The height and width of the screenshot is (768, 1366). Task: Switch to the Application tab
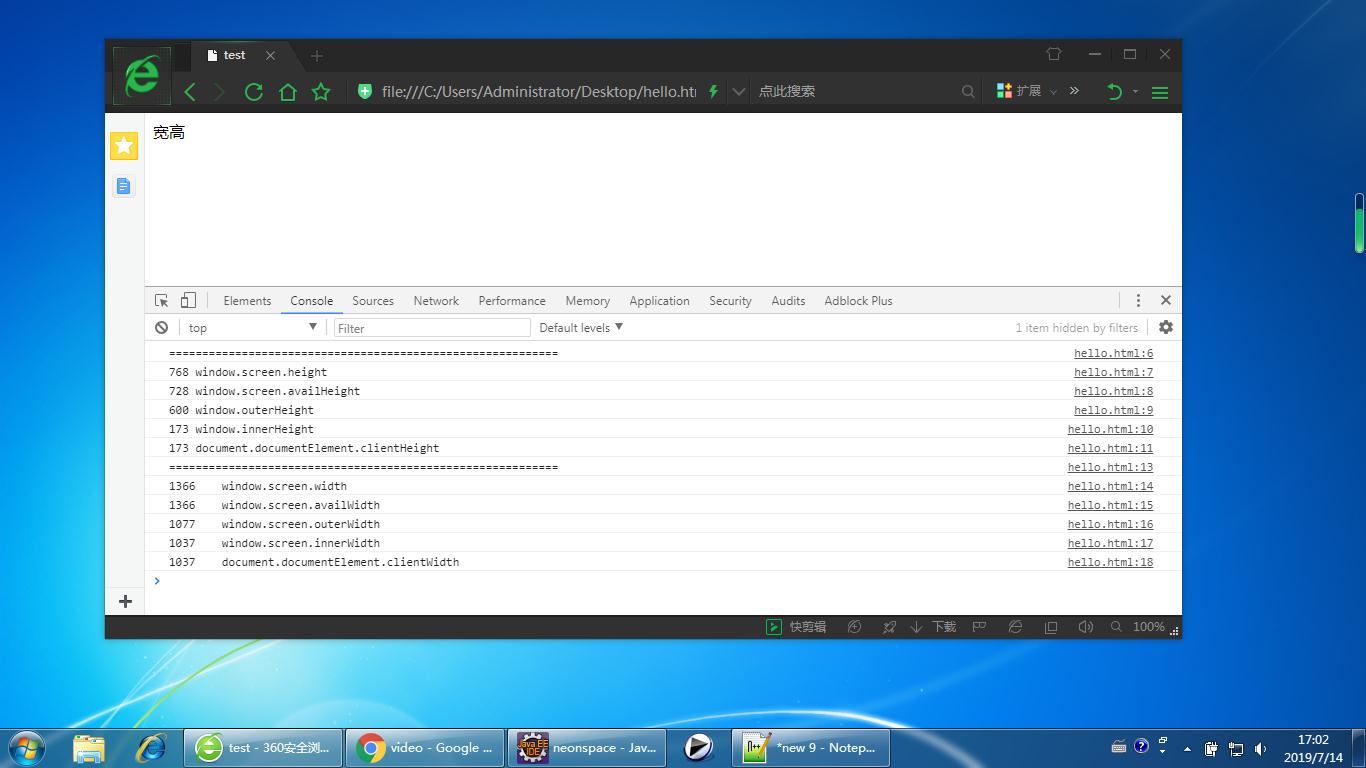[x=659, y=301]
